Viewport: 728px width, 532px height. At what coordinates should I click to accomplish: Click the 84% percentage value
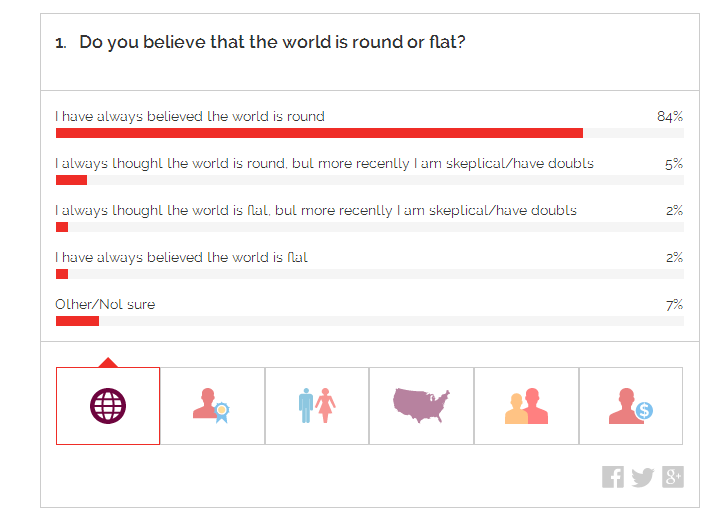[669, 116]
